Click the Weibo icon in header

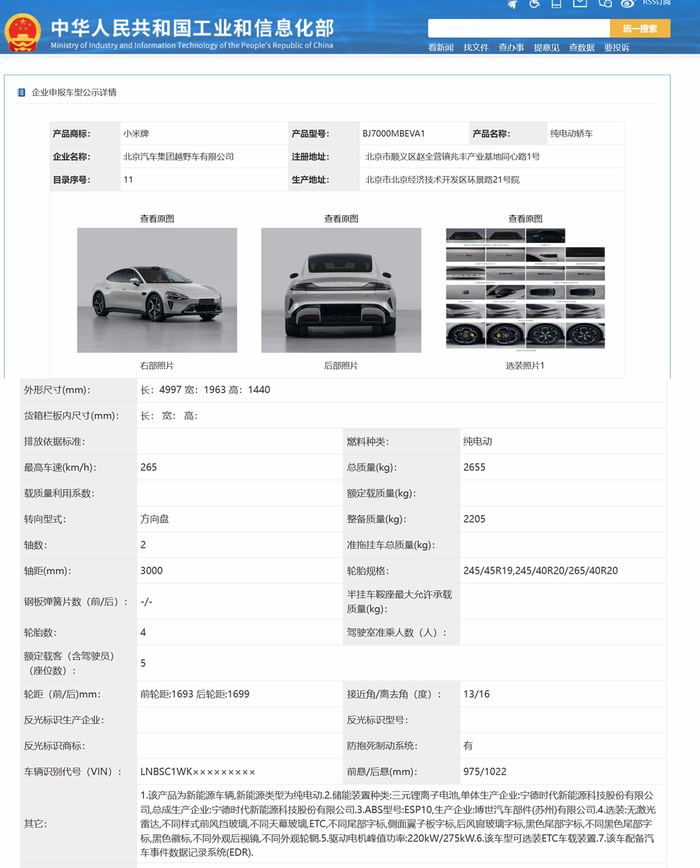point(628,3)
